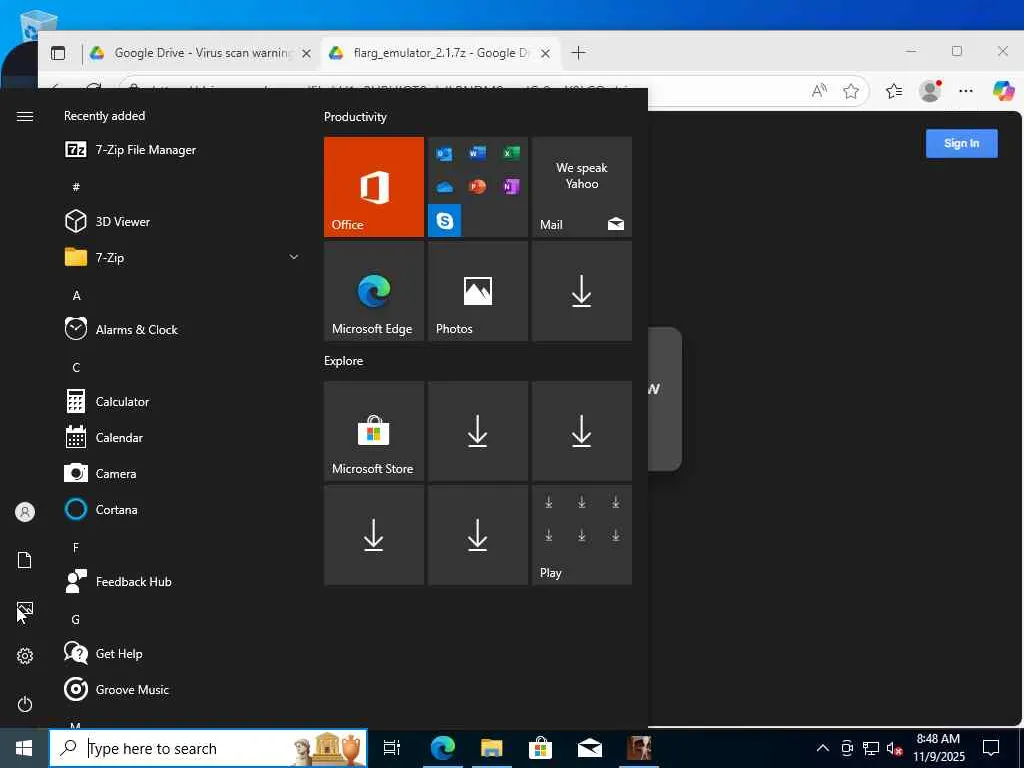Open the notification center icon
Viewport: 1024px width, 768px height.
(991, 748)
